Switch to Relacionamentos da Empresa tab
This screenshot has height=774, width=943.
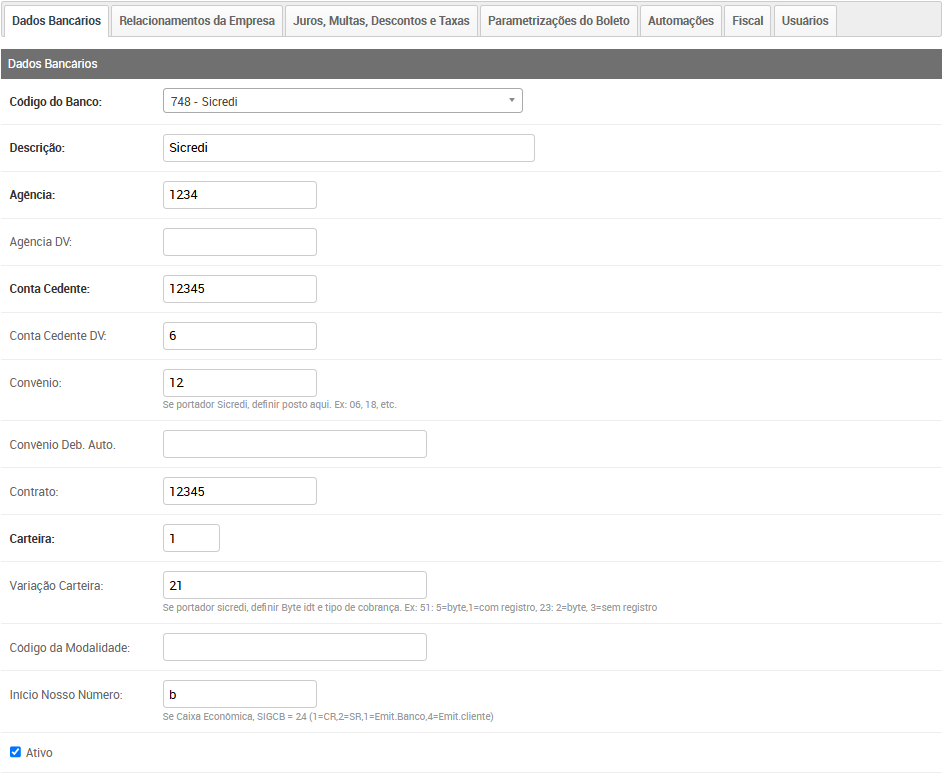point(197,21)
